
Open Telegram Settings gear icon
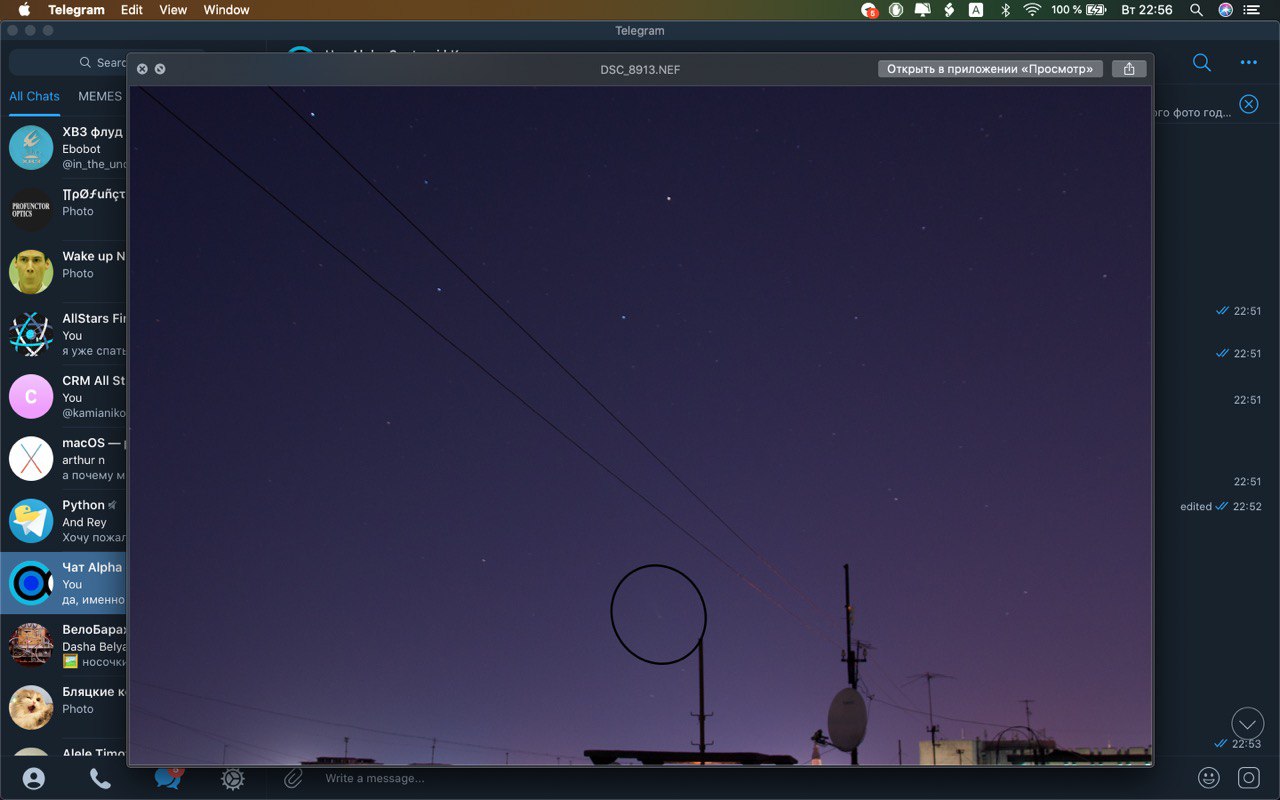pos(233,778)
